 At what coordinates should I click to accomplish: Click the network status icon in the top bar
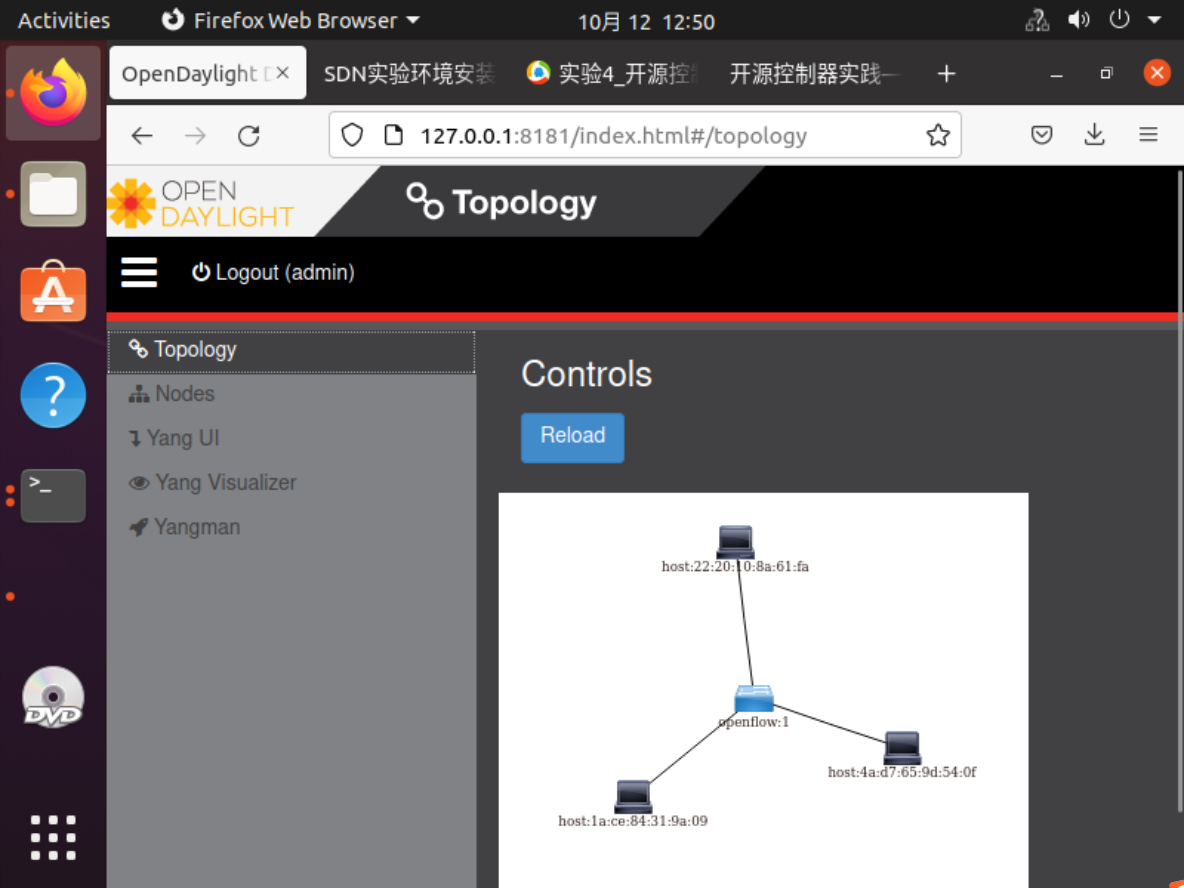click(1037, 20)
